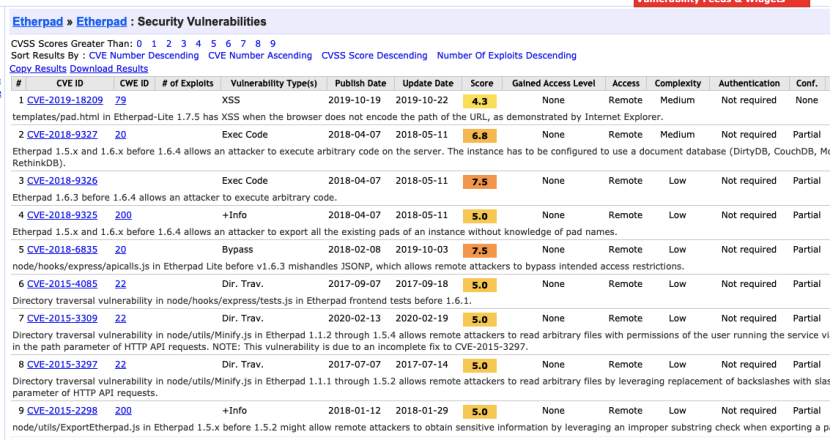Click the CVE-2015-4085 directory traversal description
The image size is (832, 442).
242,301
